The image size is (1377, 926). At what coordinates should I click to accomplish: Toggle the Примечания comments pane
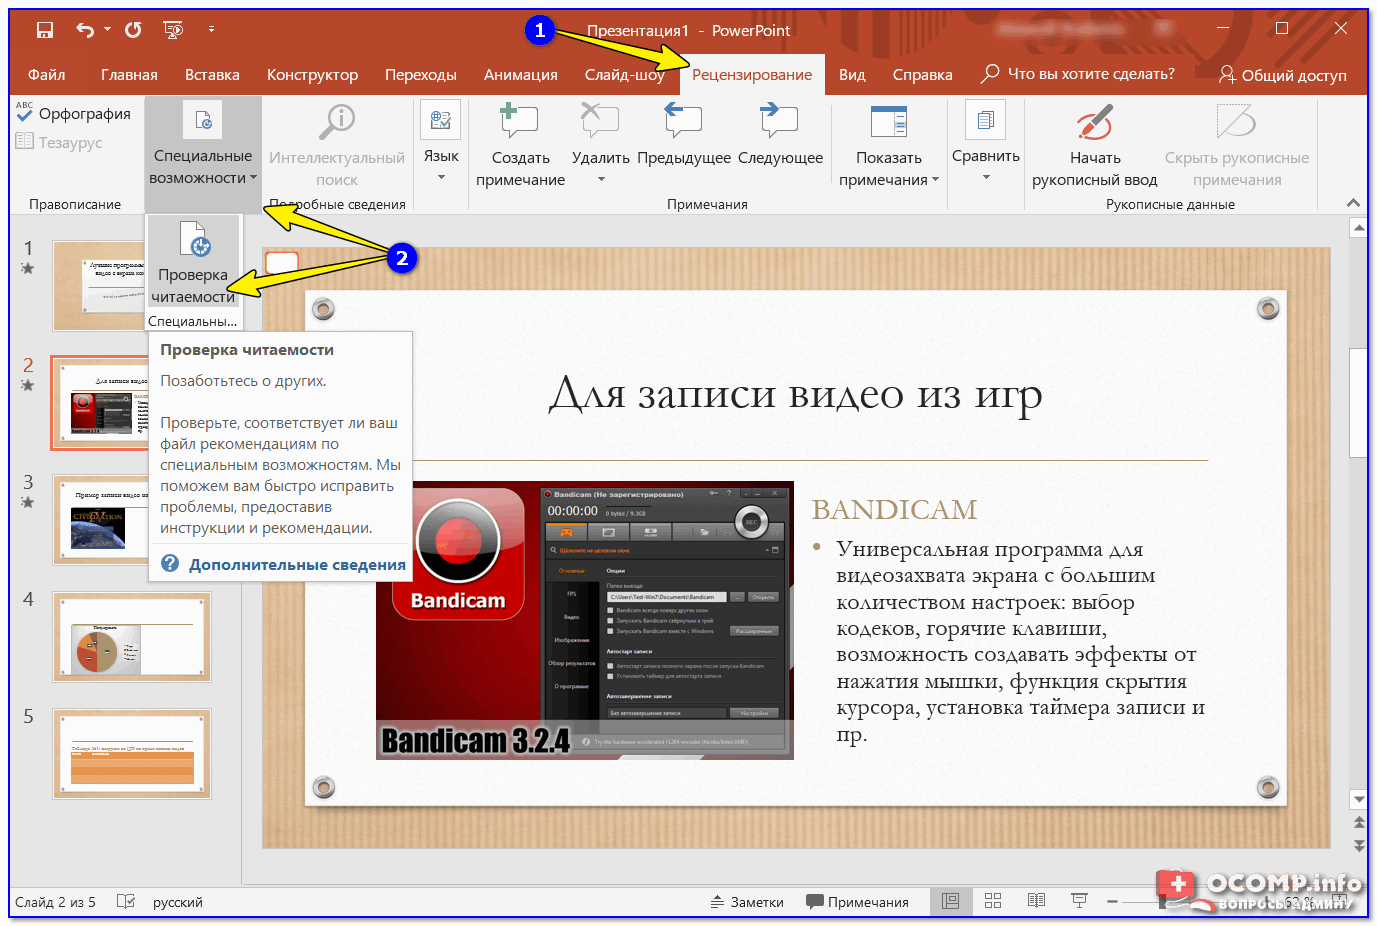[x=857, y=902]
